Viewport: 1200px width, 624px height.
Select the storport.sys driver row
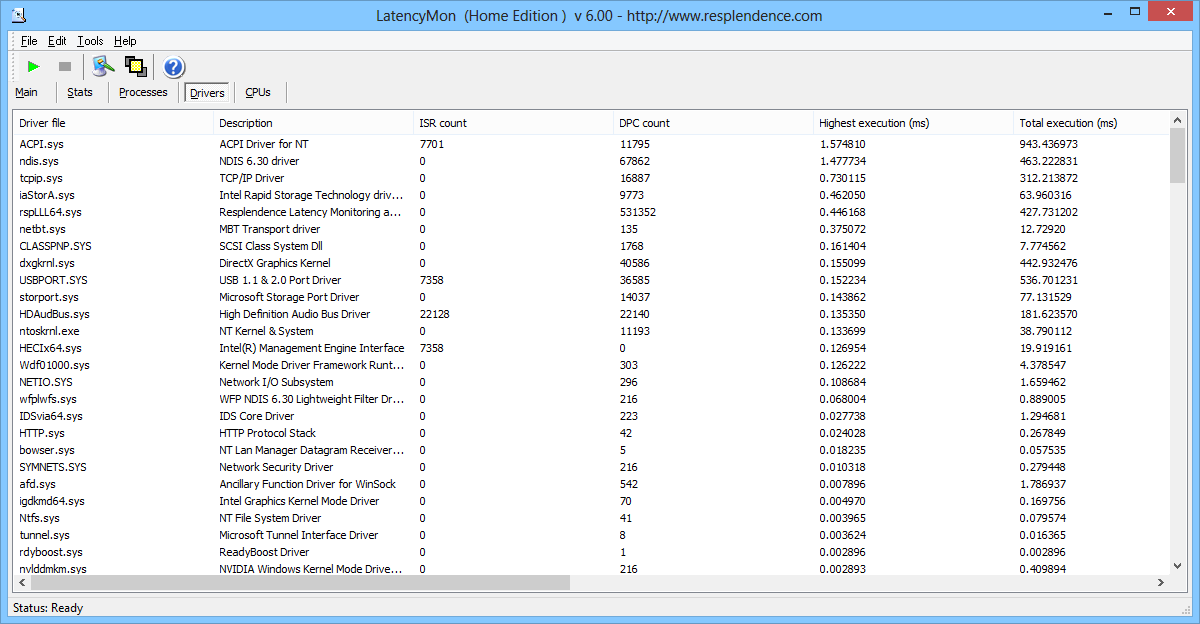(x=591, y=297)
